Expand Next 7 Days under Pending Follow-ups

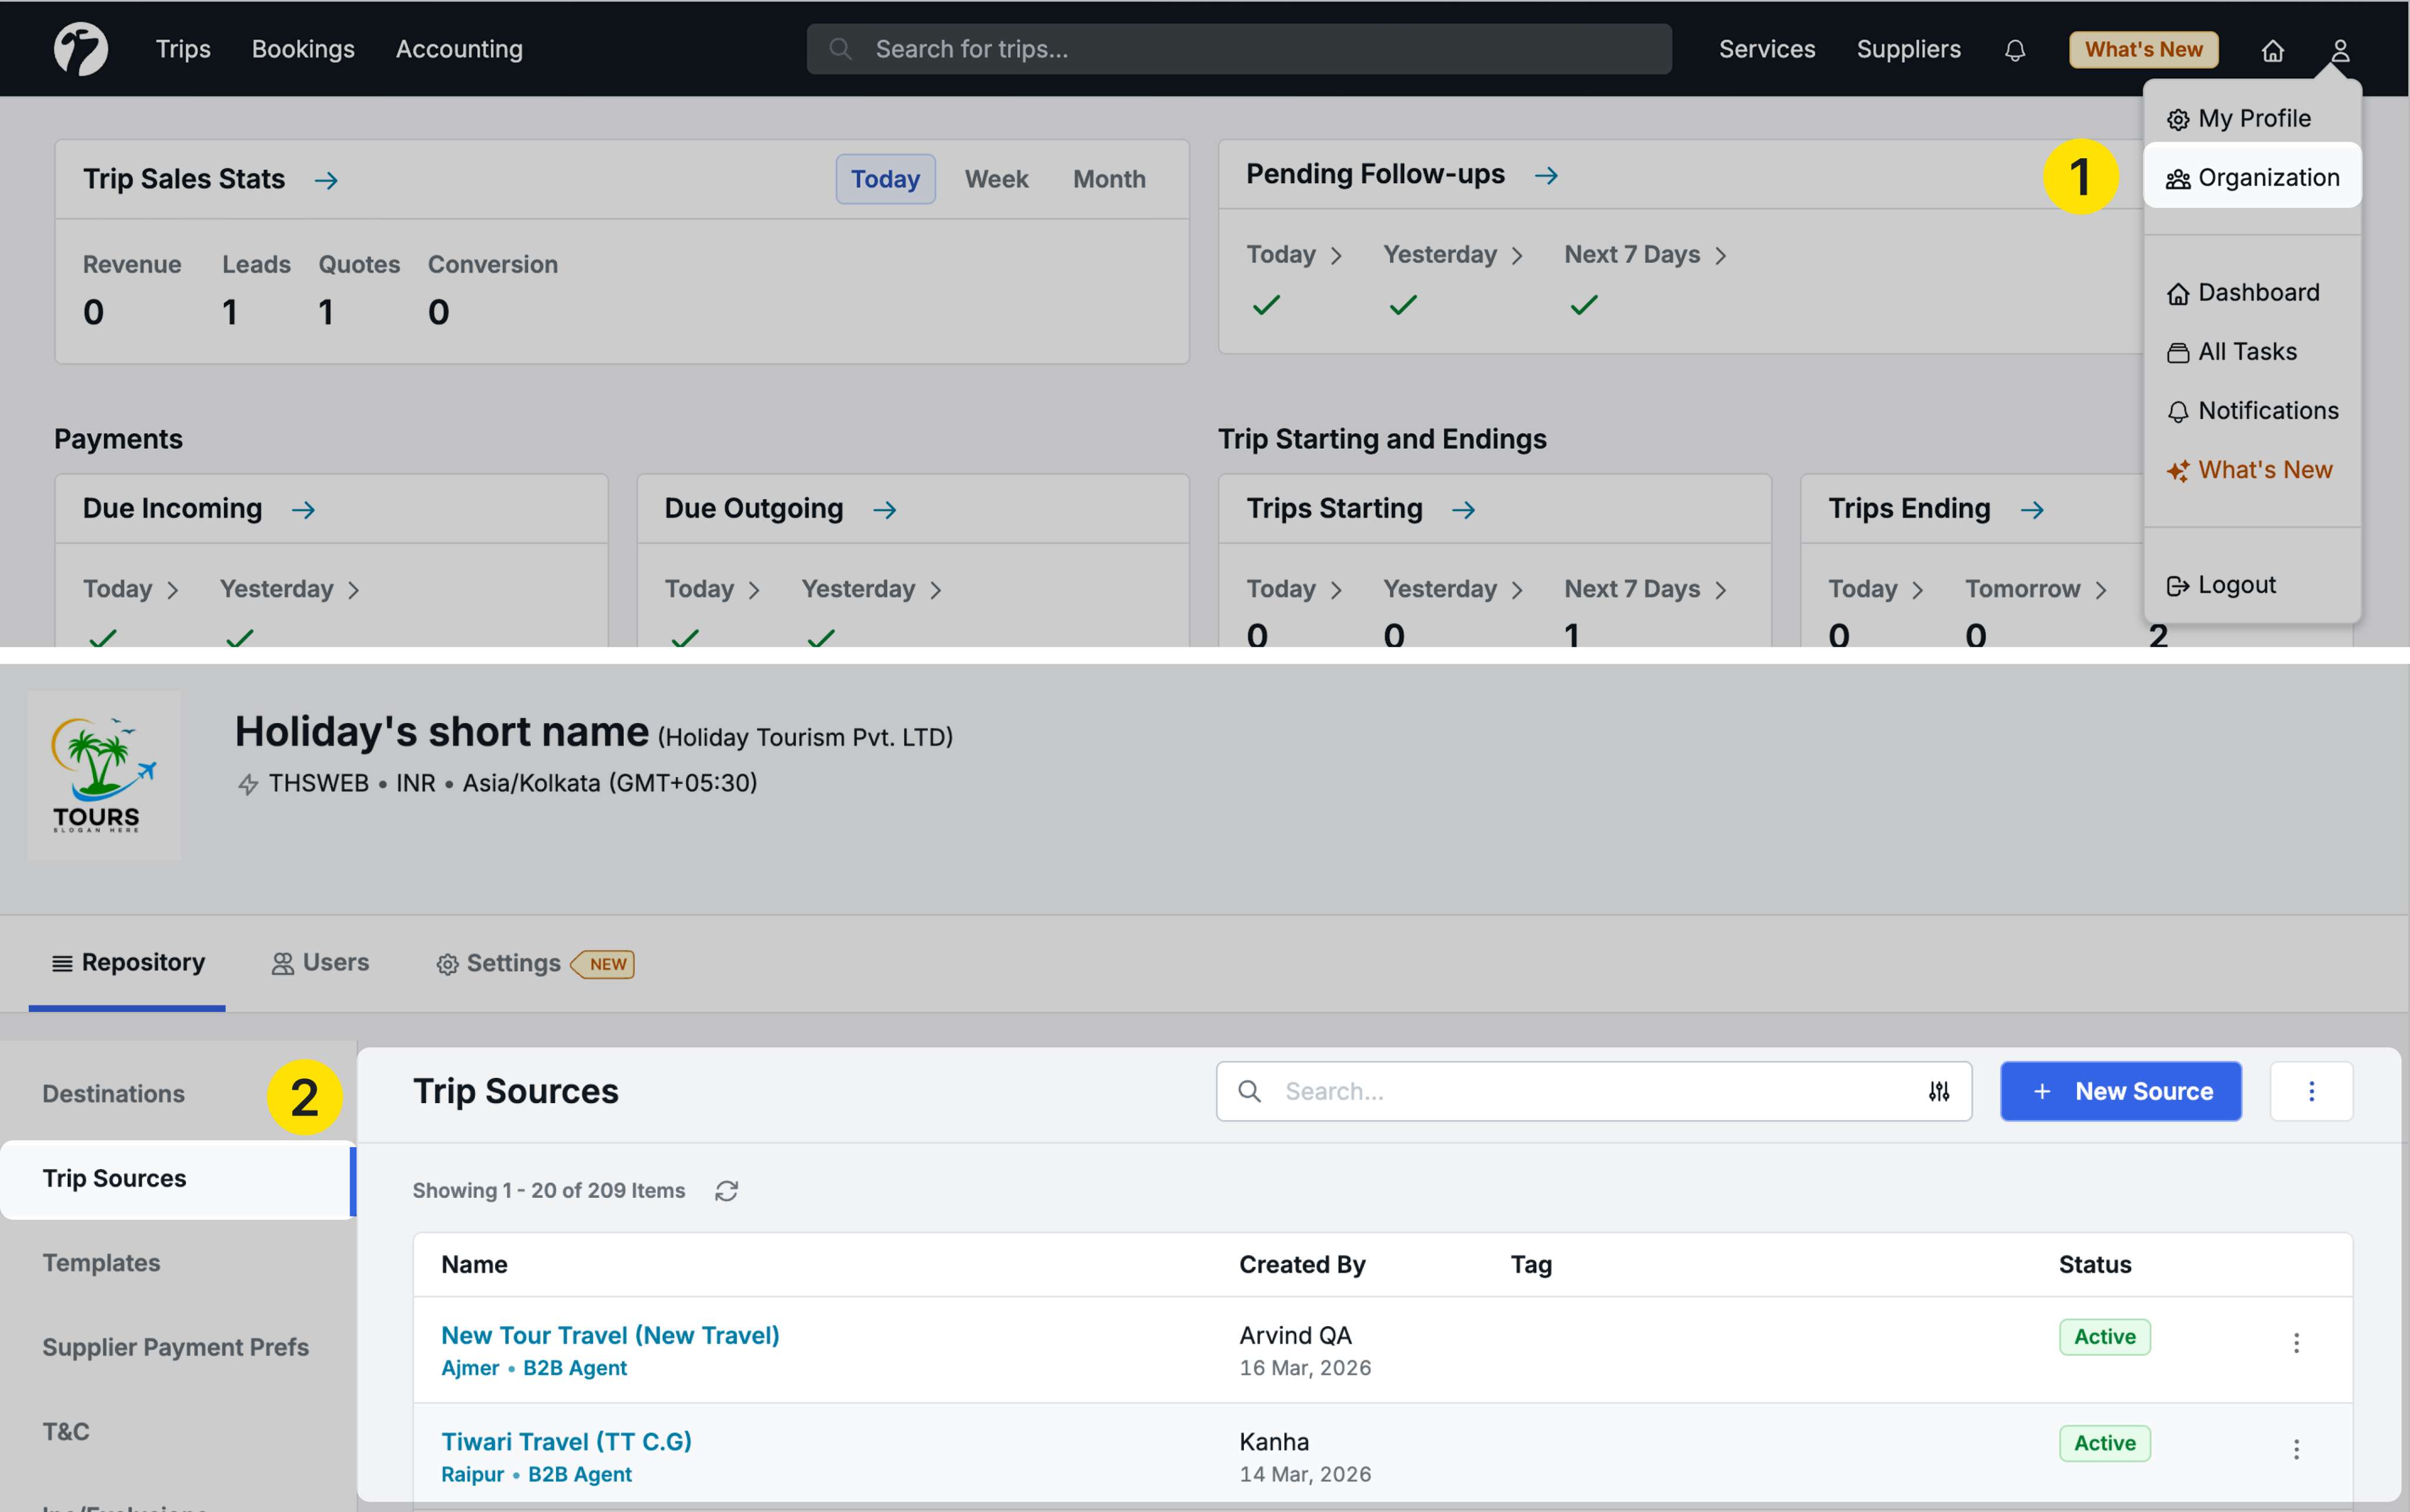pyautogui.click(x=1644, y=255)
